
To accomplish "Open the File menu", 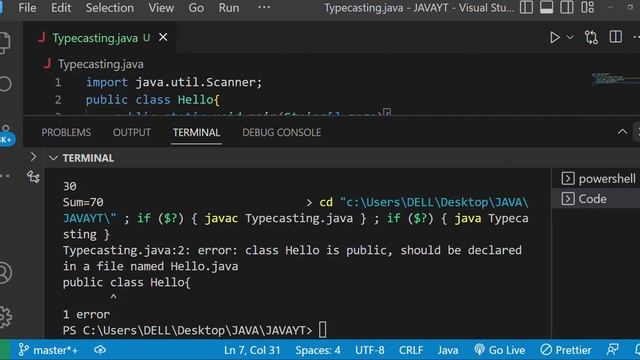I will coord(27,8).
